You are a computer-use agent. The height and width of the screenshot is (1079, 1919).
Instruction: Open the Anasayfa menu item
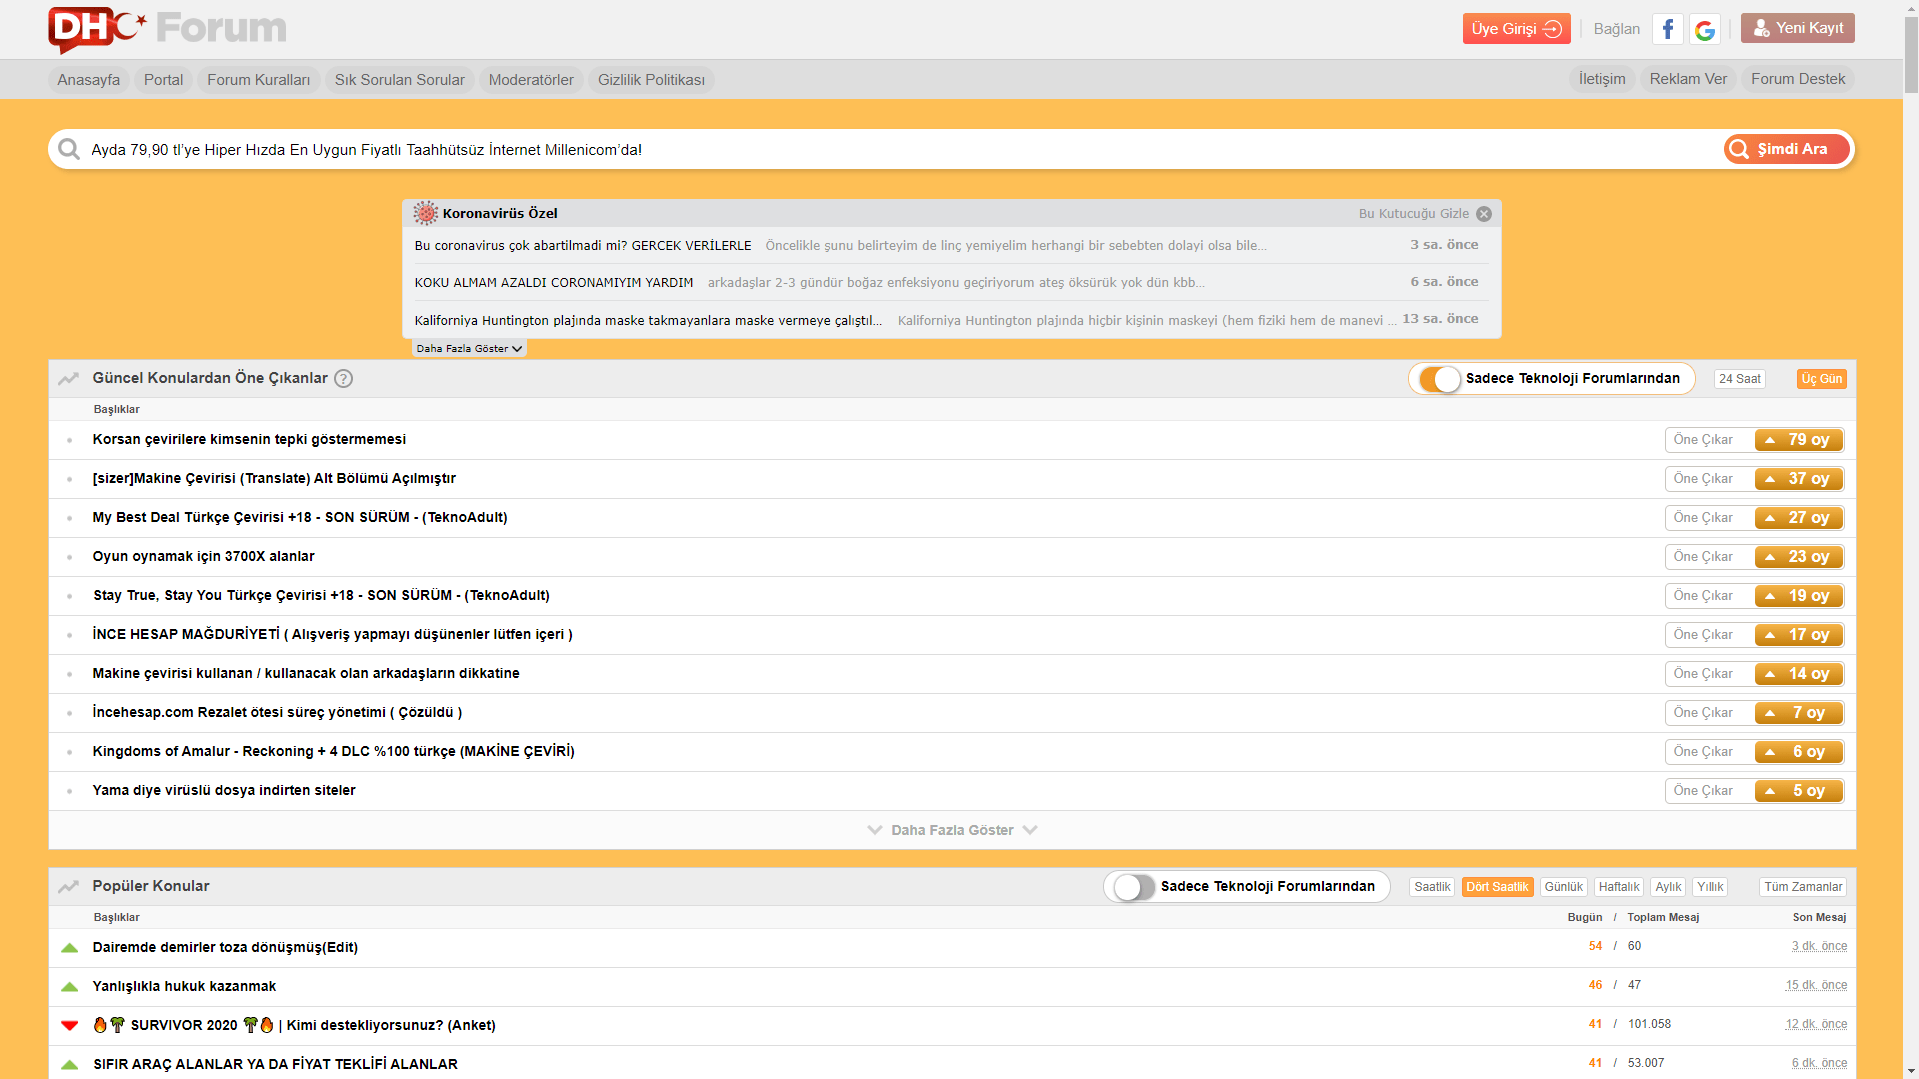pos(88,80)
